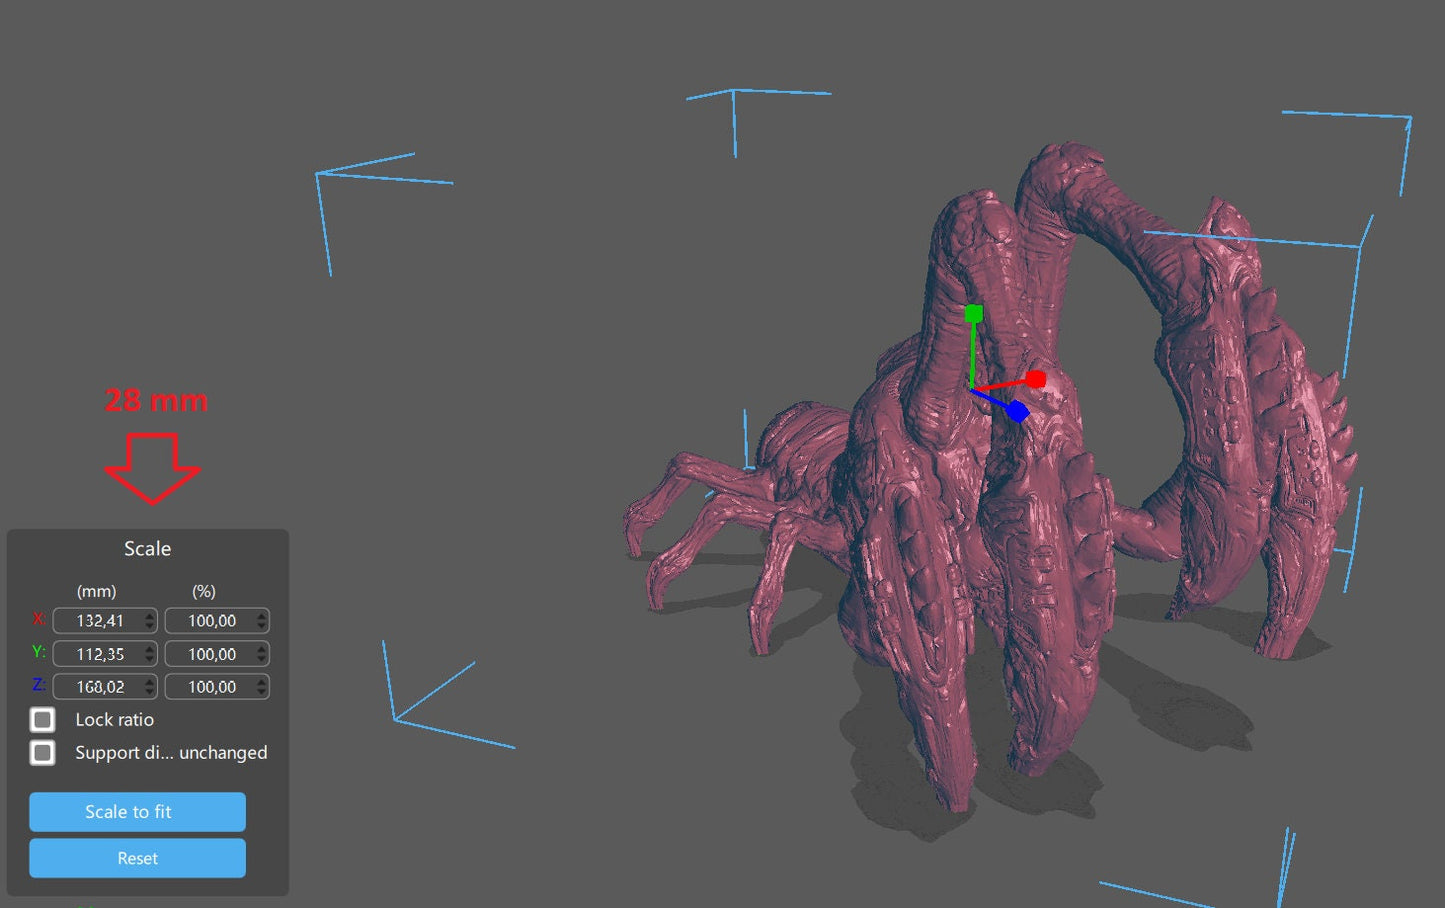The height and width of the screenshot is (908, 1445).
Task: Click the blue Z-axis scale gizmo handle
Action: pos(1017,411)
